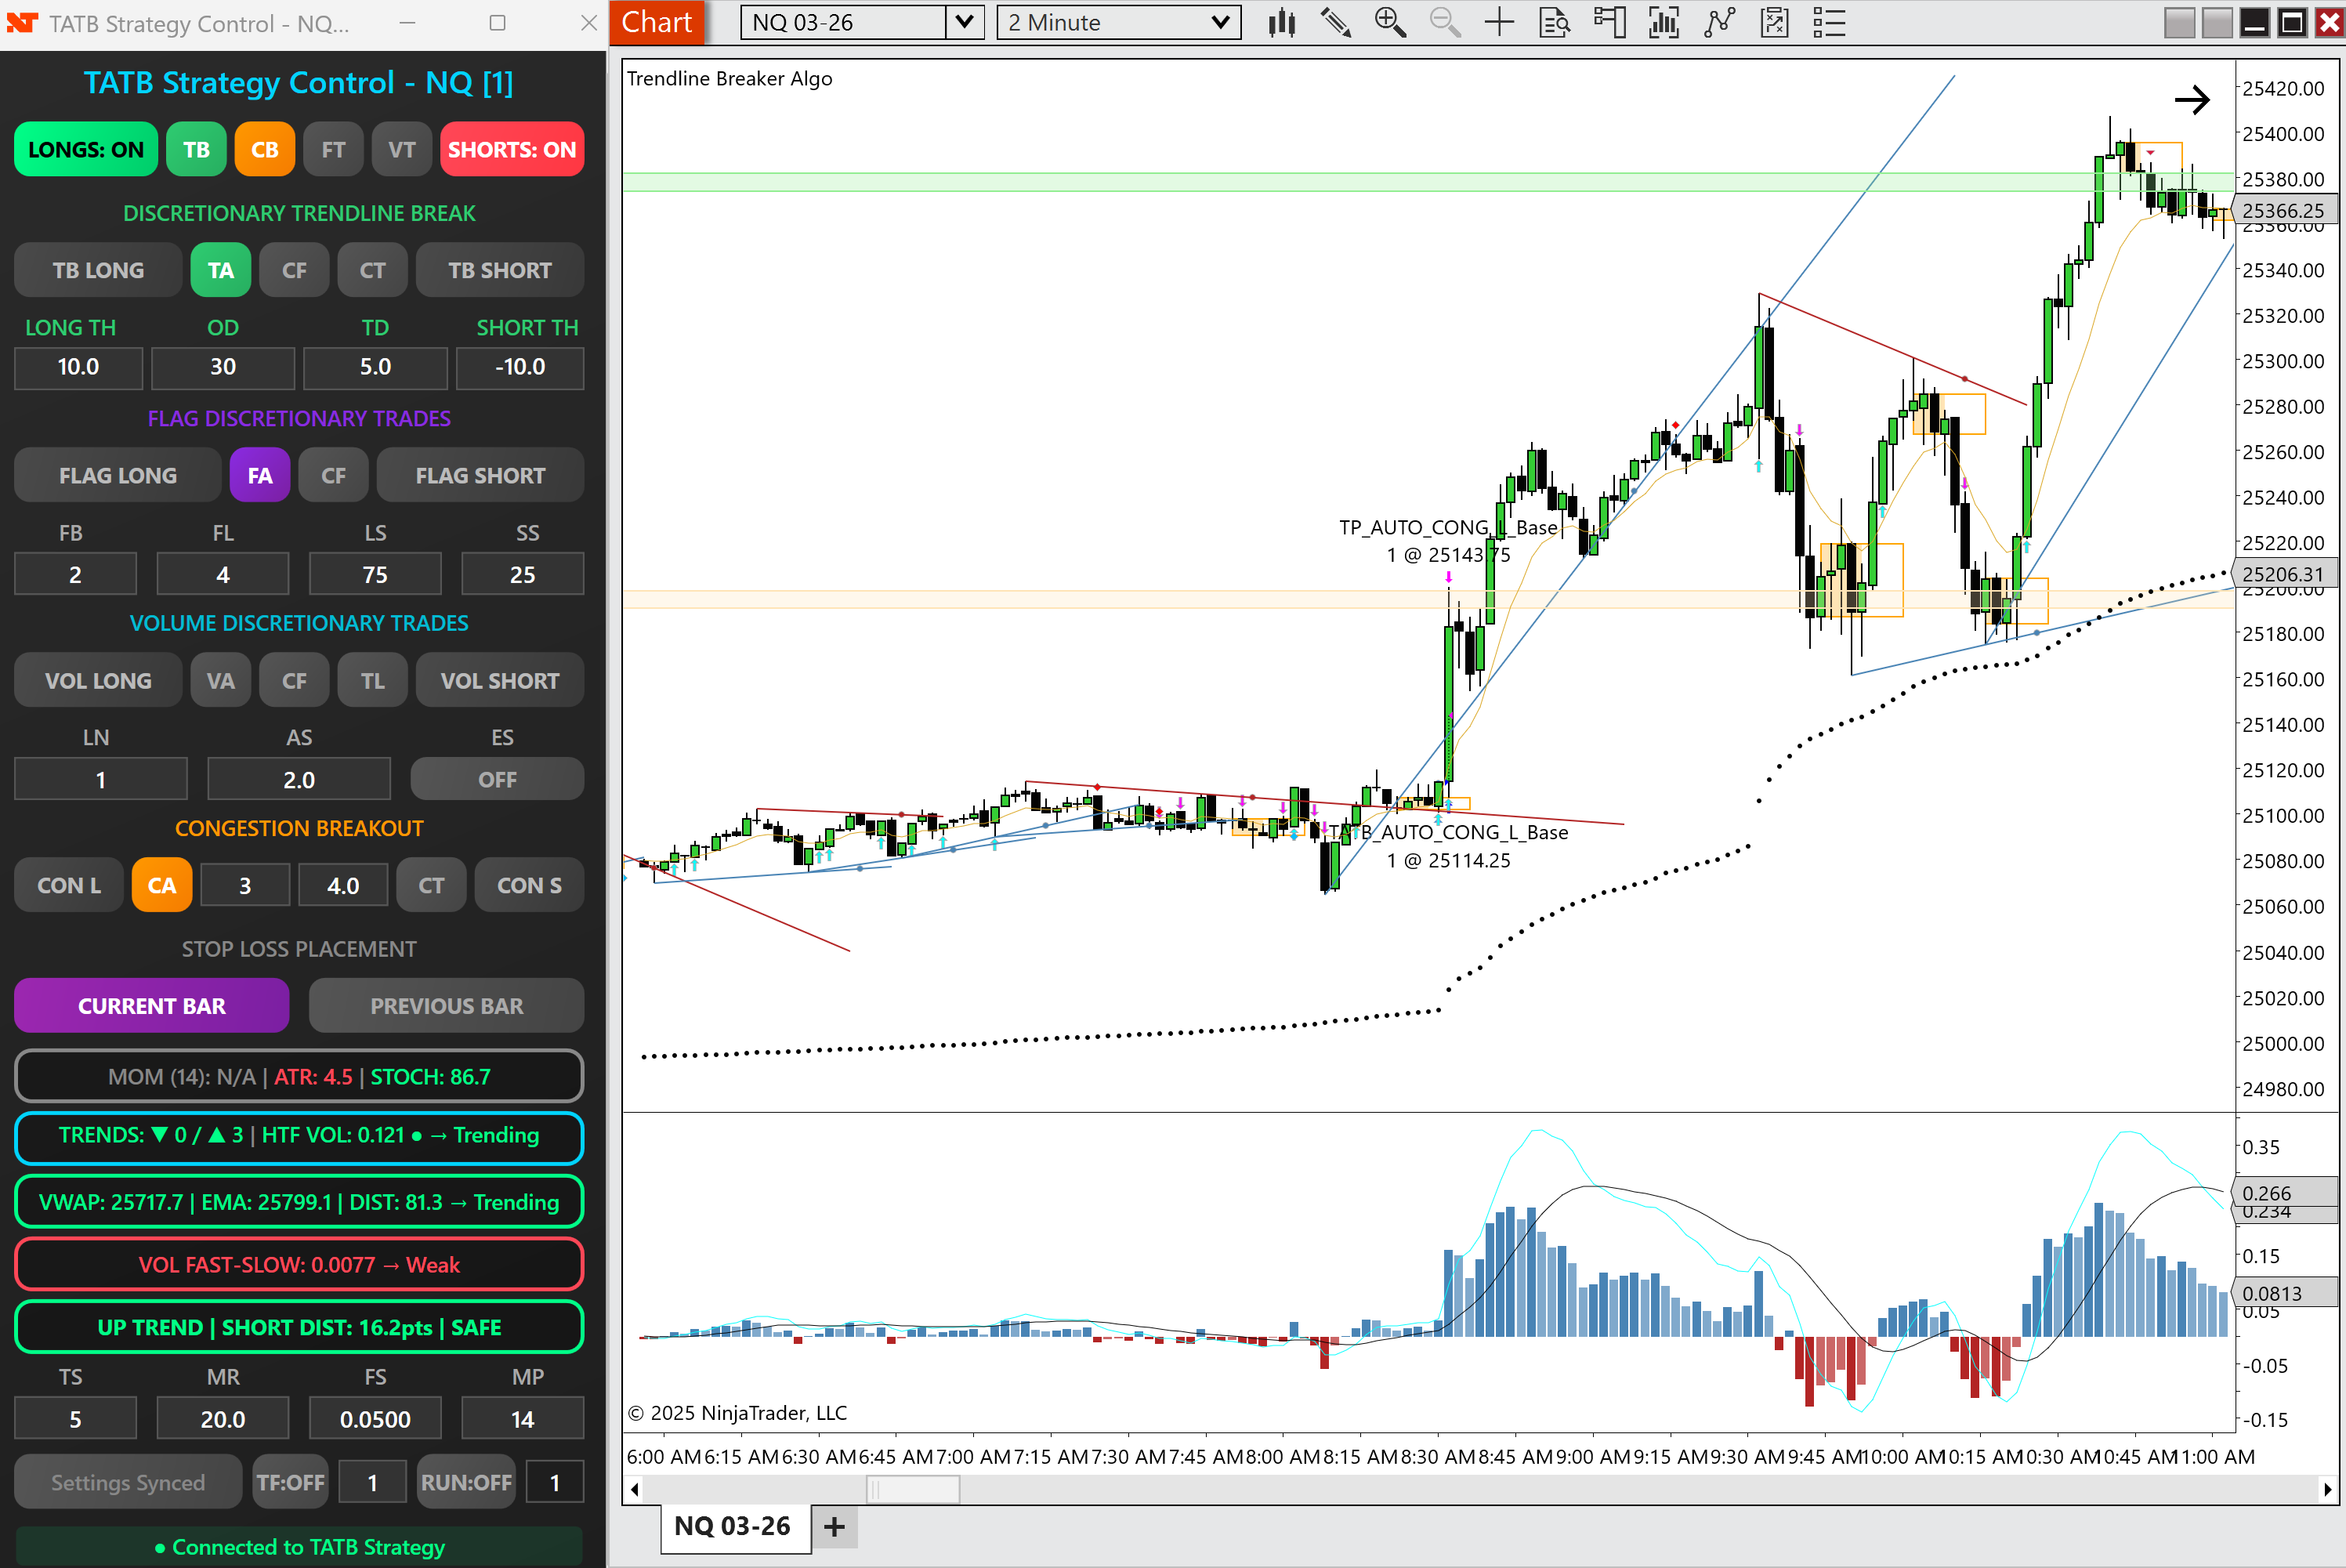This screenshot has width=2346, height=1568.
Task: Click the LONG TH value field
Action: [x=78, y=367]
